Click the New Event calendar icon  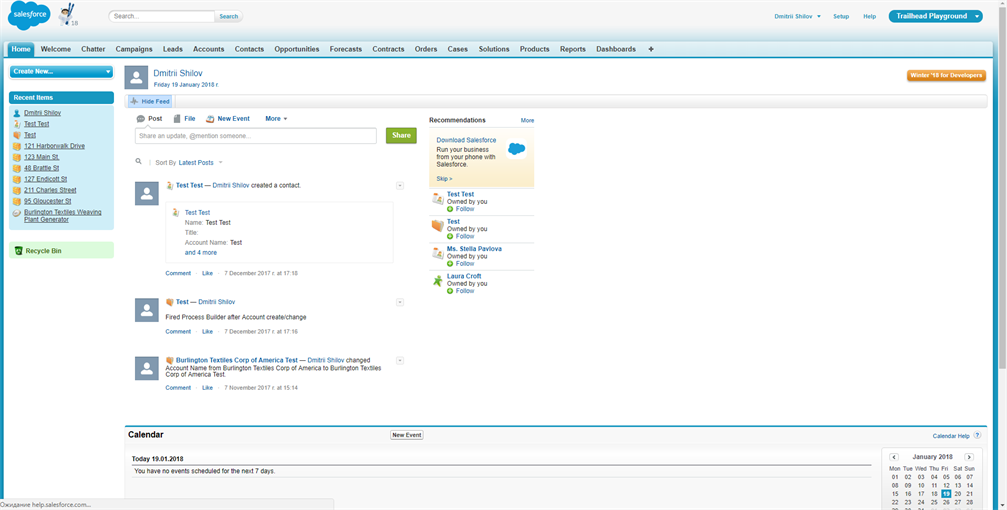tap(209, 119)
